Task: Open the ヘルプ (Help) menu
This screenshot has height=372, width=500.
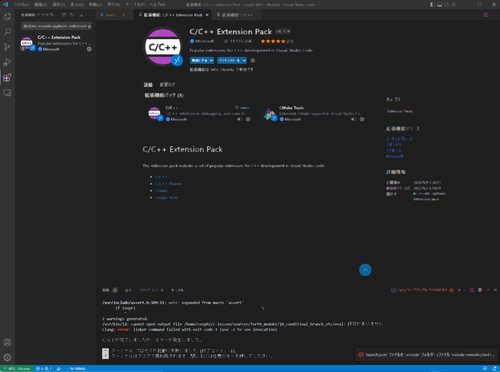Action: click(157, 5)
